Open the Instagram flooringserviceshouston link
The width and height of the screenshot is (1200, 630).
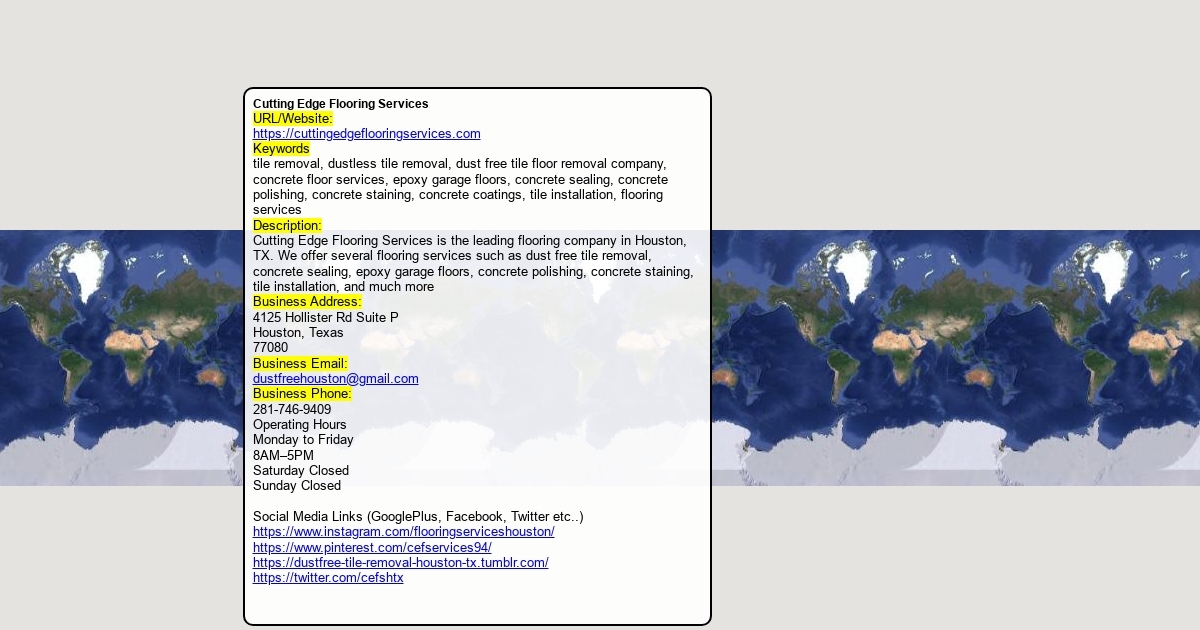click(403, 532)
